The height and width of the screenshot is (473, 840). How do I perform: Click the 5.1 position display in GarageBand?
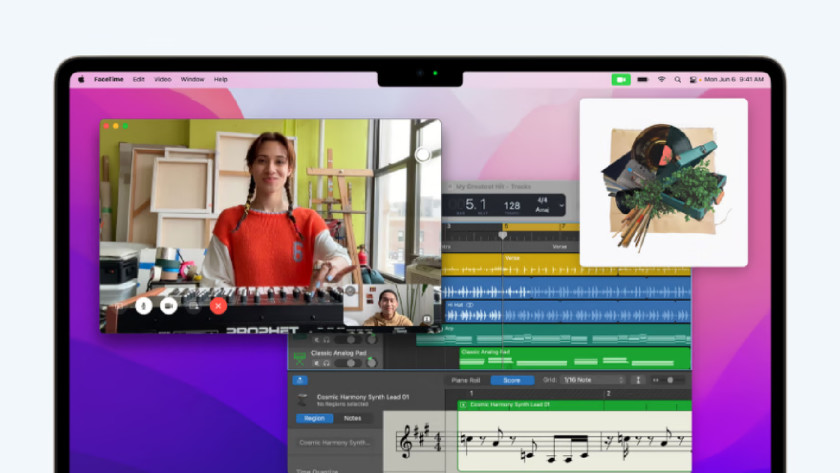[475, 204]
